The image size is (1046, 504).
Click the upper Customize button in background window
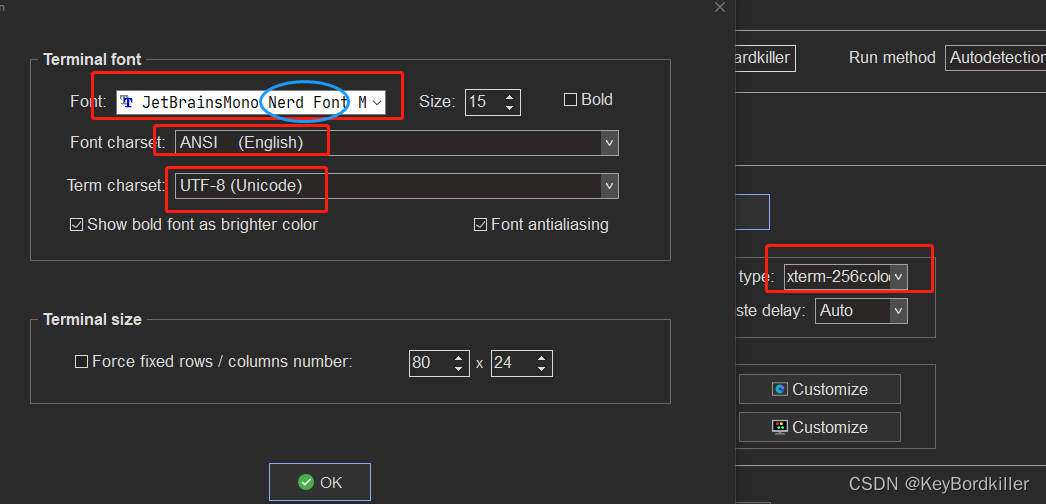[x=820, y=389]
